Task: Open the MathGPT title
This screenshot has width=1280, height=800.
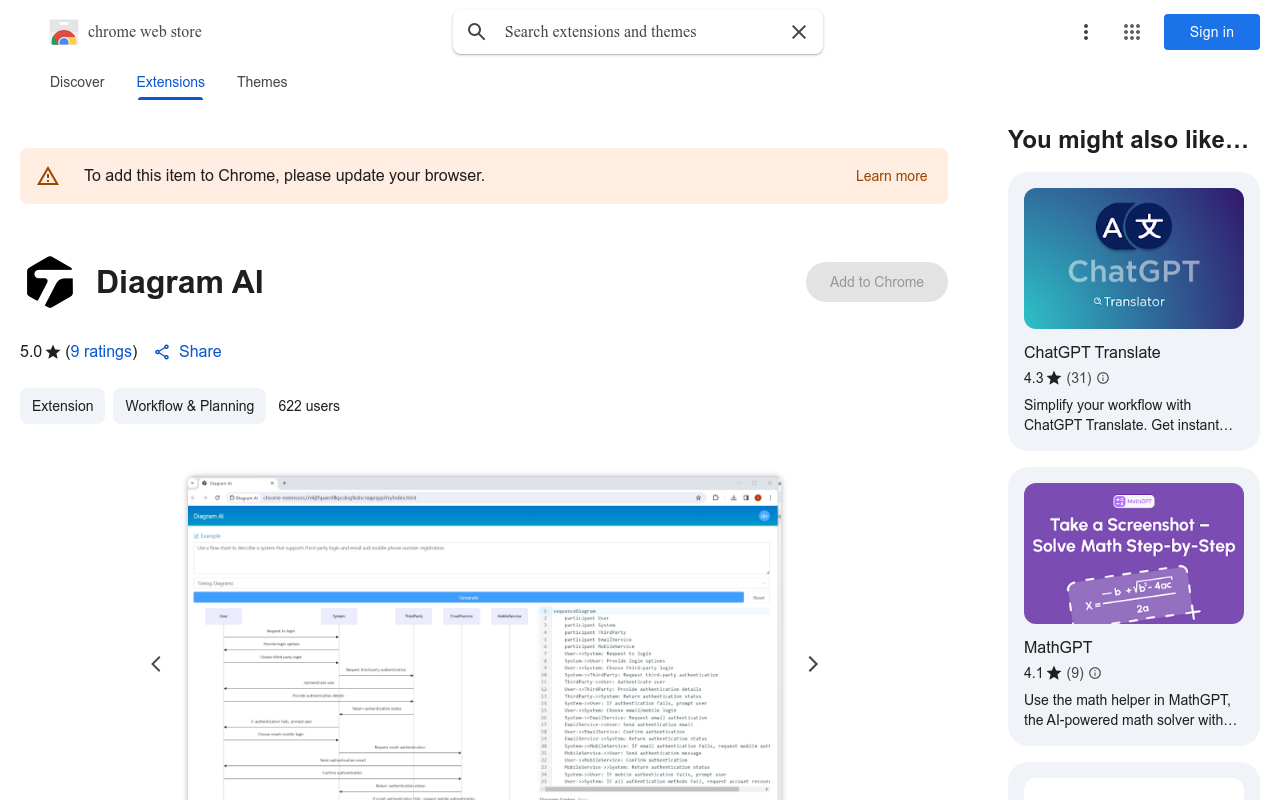Action: 1058,647
